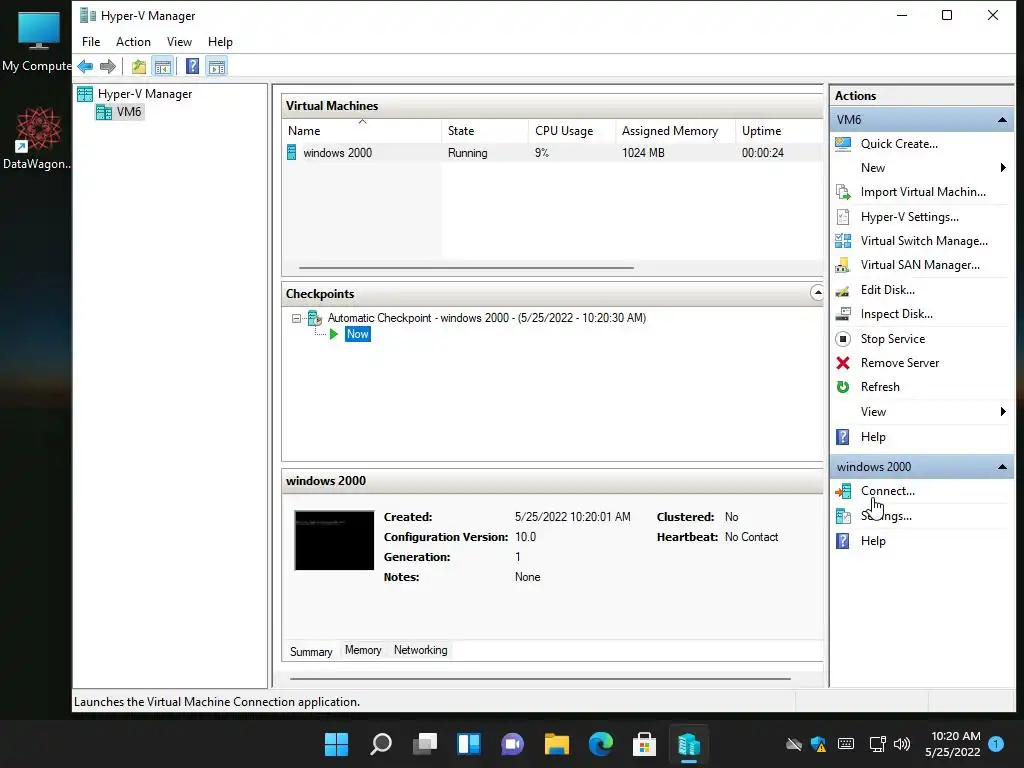This screenshot has width=1024, height=768.
Task: Expand the New submenu arrow
Action: [x=1003, y=168]
